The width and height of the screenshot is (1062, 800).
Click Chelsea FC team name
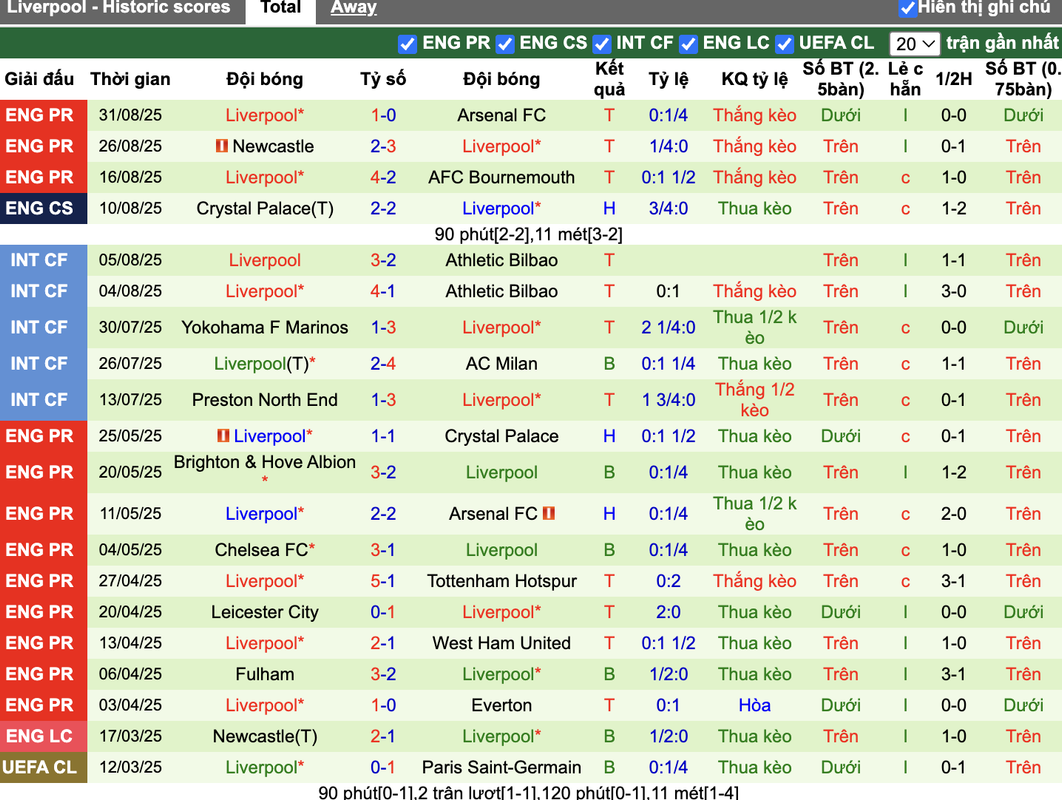(x=261, y=550)
